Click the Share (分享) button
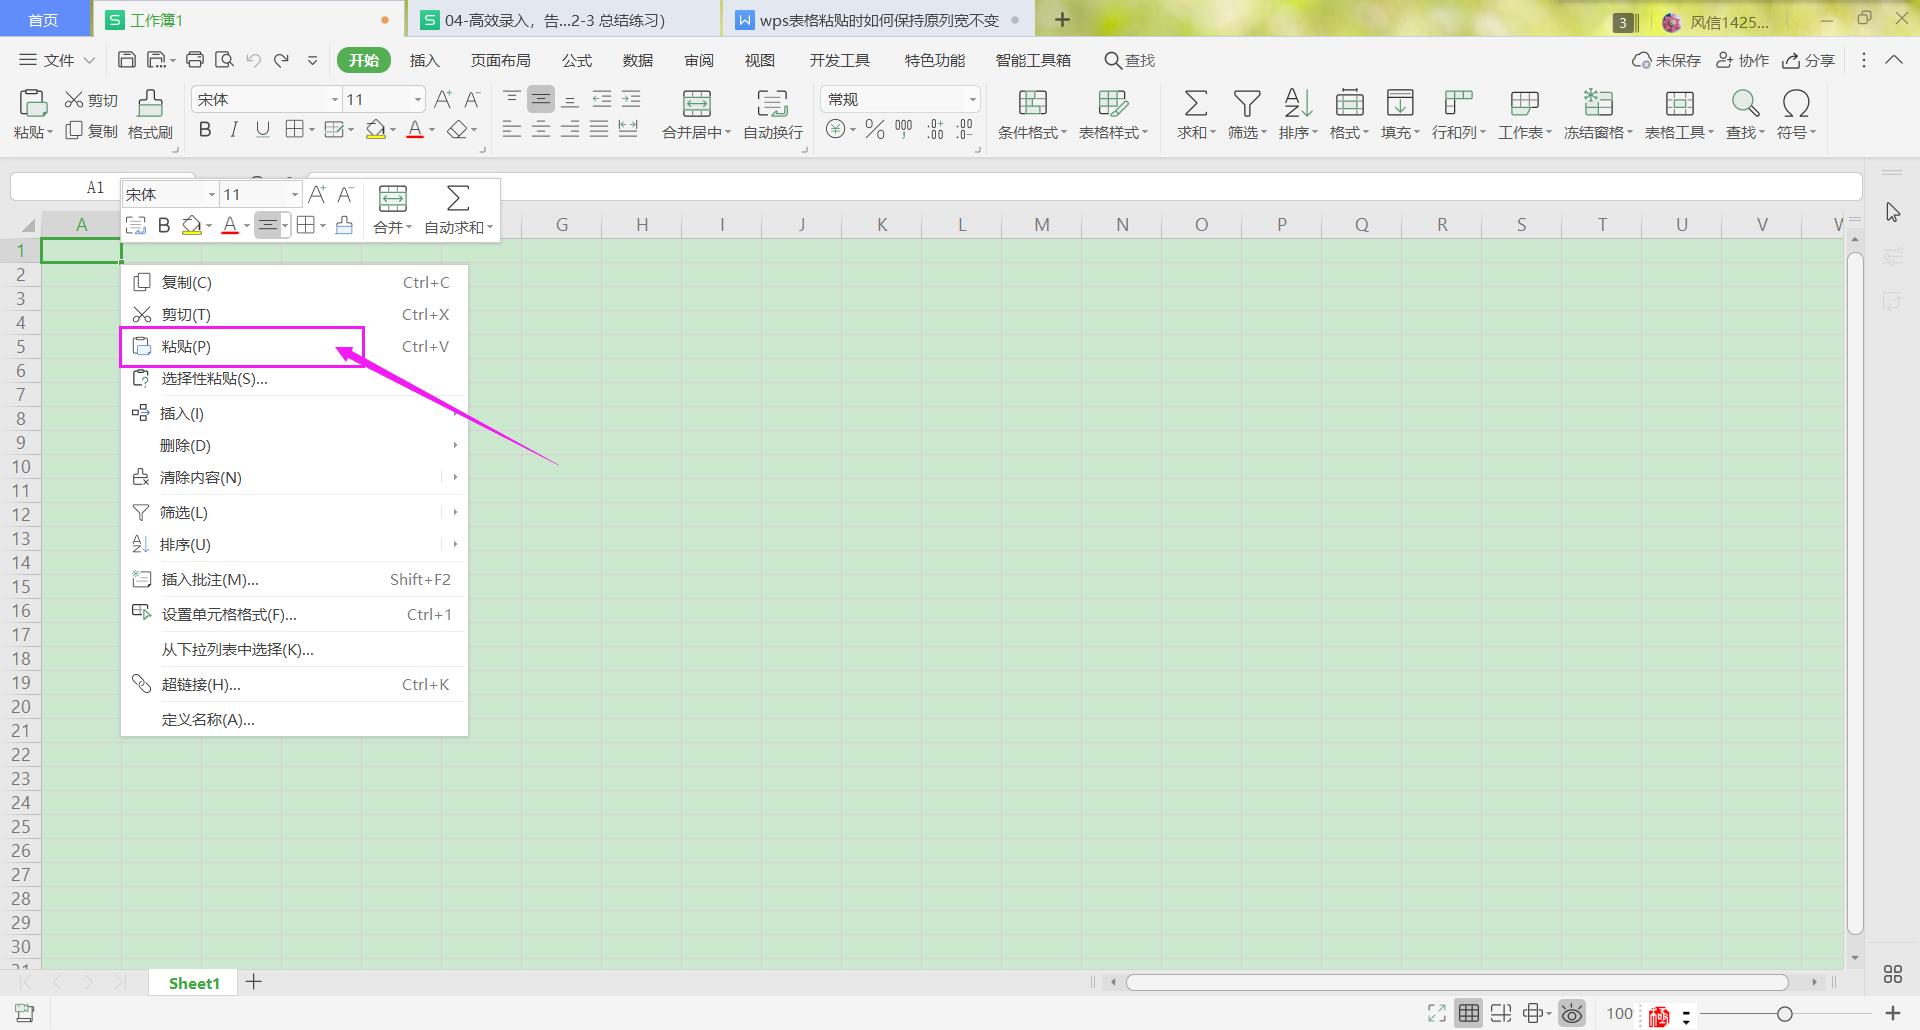Screen dimensions: 1920x1030 tap(1809, 61)
